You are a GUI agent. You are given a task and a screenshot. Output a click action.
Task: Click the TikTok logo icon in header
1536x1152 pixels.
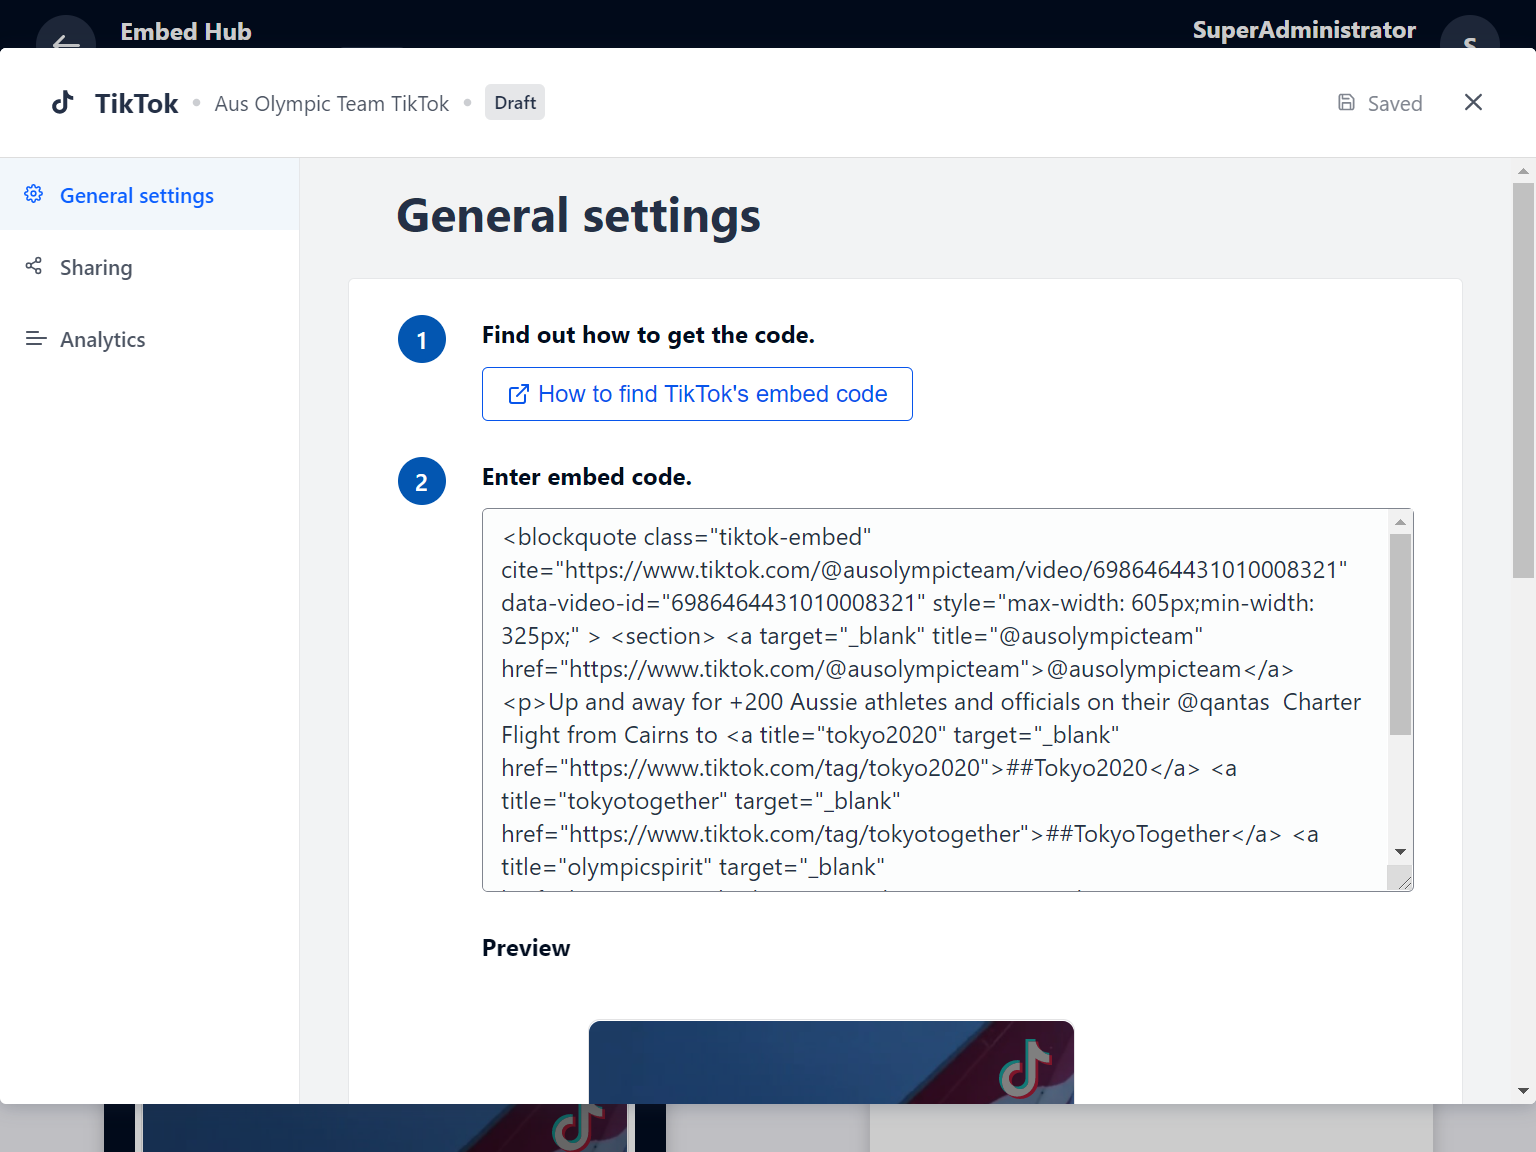tap(63, 103)
